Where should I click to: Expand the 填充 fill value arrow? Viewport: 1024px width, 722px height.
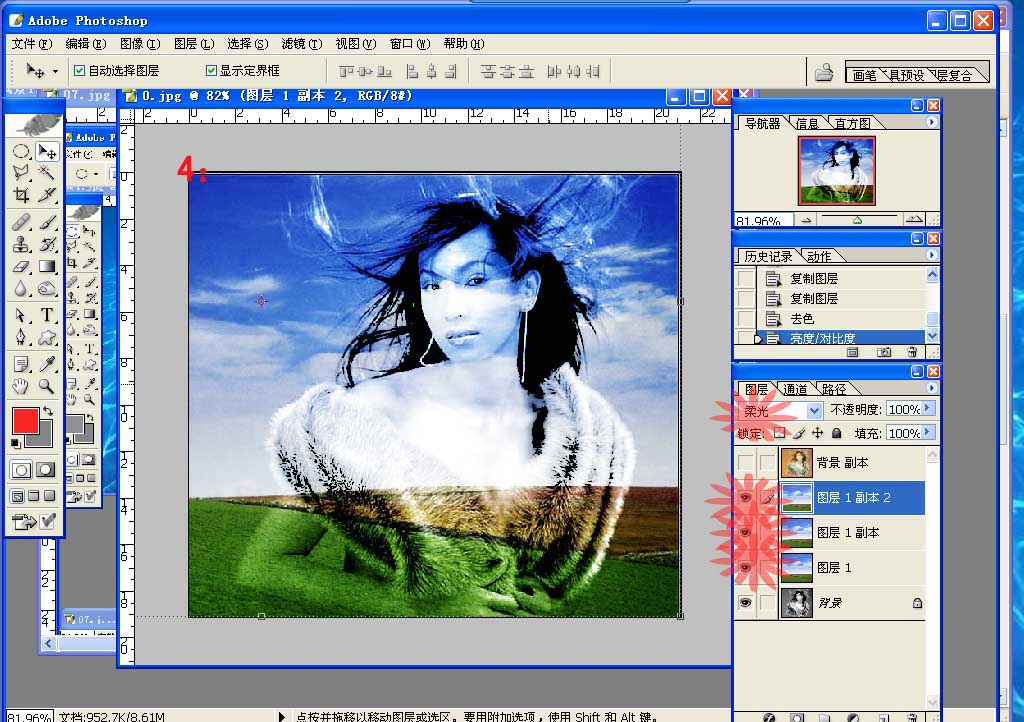[x=930, y=433]
